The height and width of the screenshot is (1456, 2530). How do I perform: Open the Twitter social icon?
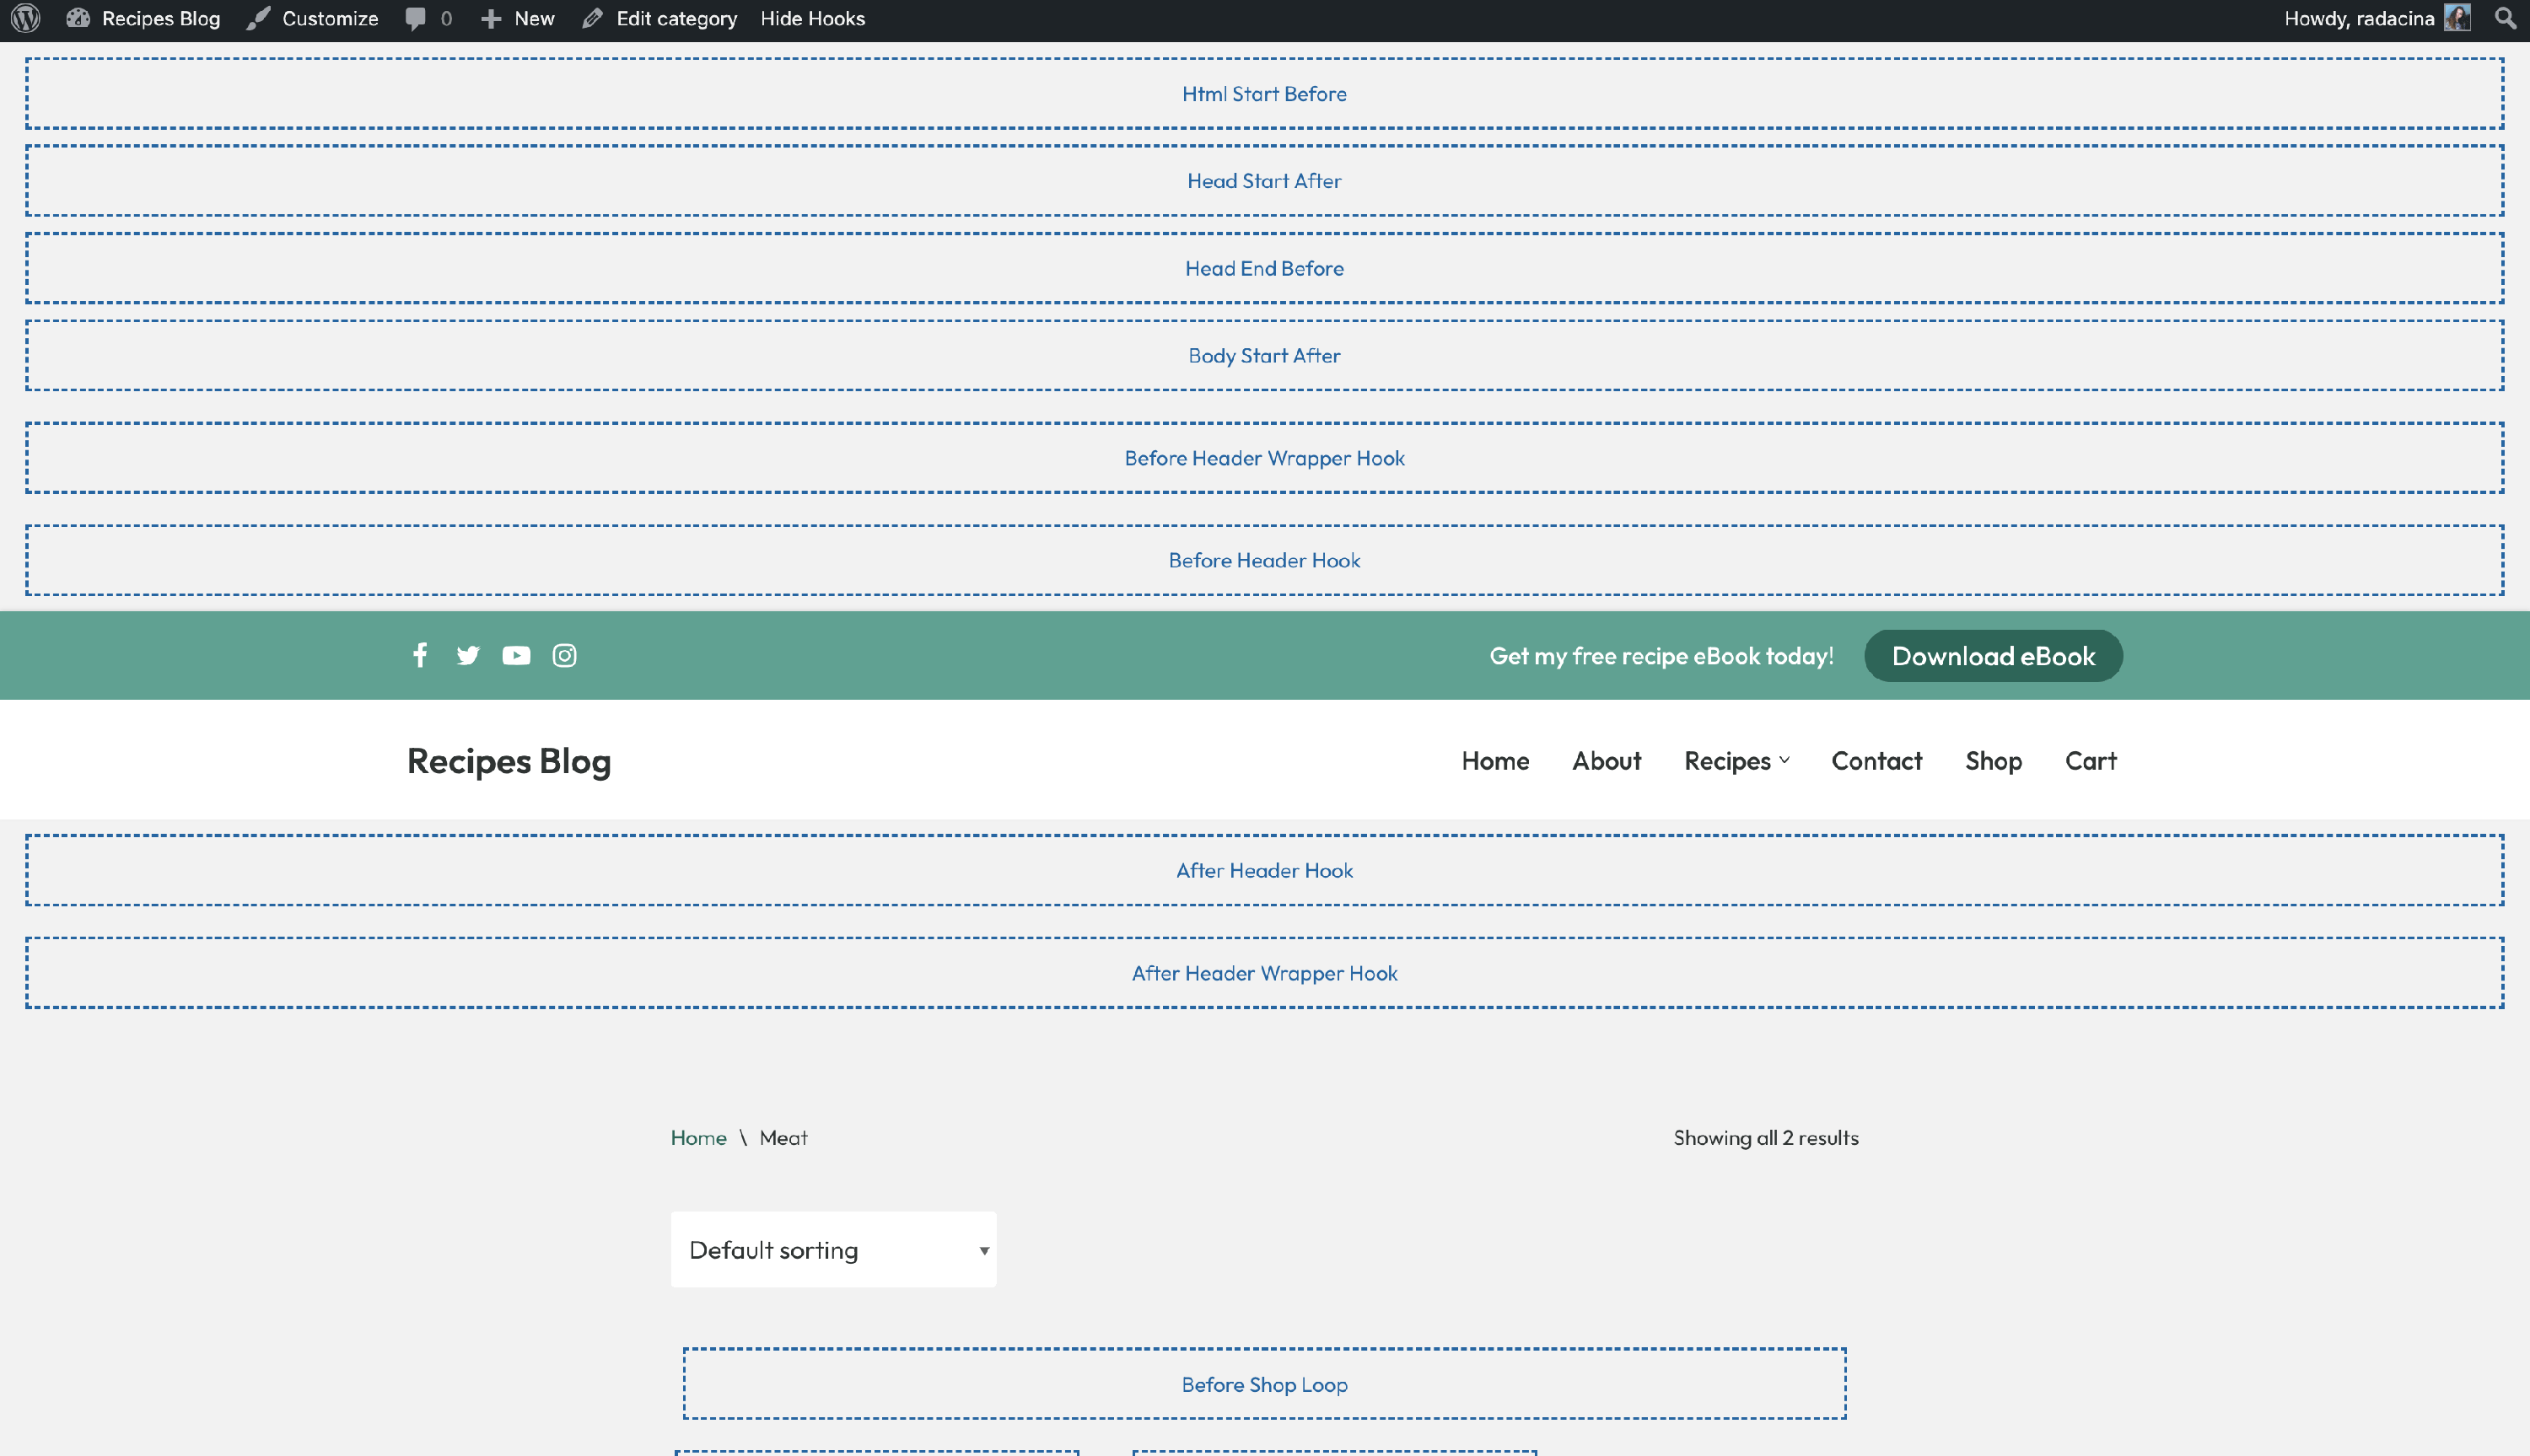coord(468,655)
